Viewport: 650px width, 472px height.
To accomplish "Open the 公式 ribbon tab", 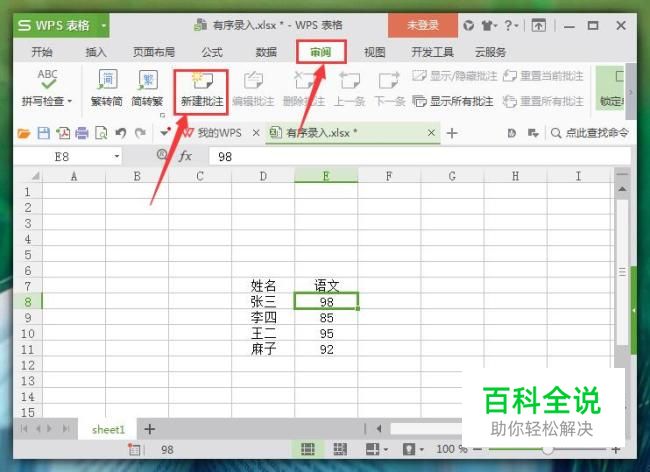I will click(212, 52).
